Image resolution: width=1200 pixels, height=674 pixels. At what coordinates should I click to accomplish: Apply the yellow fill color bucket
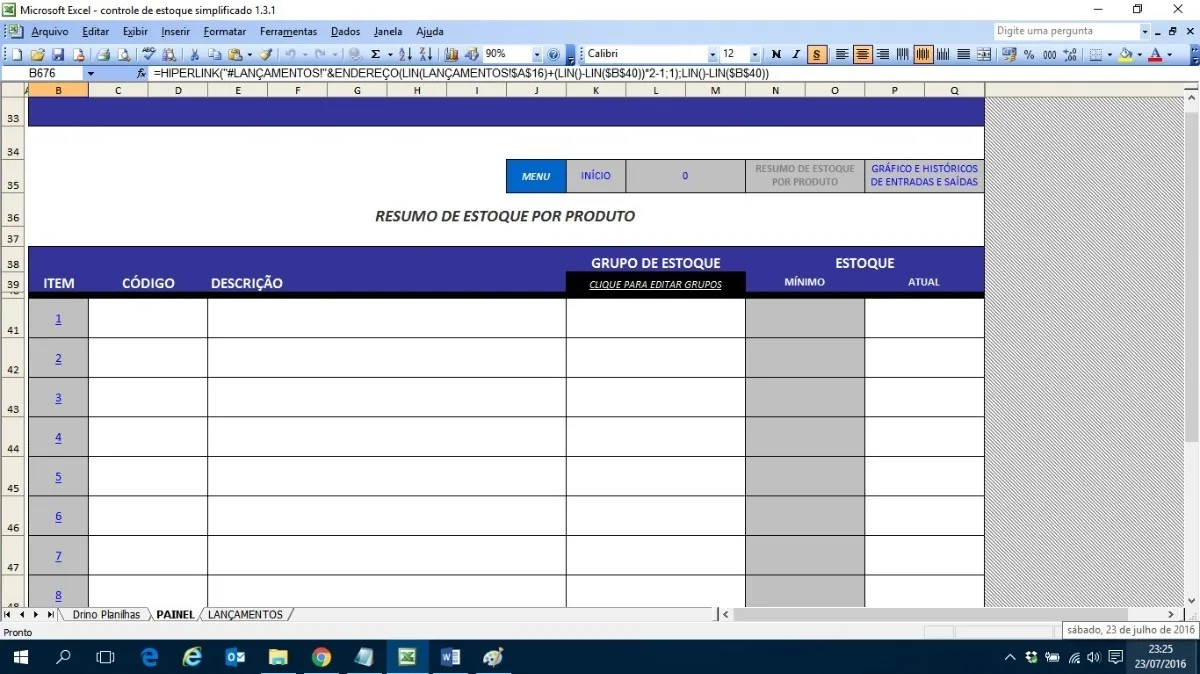point(1126,54)
